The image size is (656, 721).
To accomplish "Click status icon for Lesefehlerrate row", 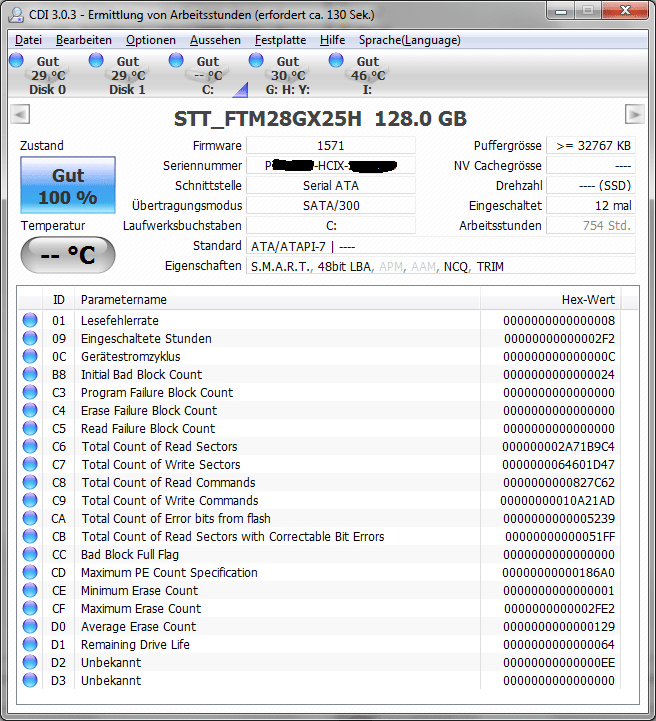I will coord(30,320).
